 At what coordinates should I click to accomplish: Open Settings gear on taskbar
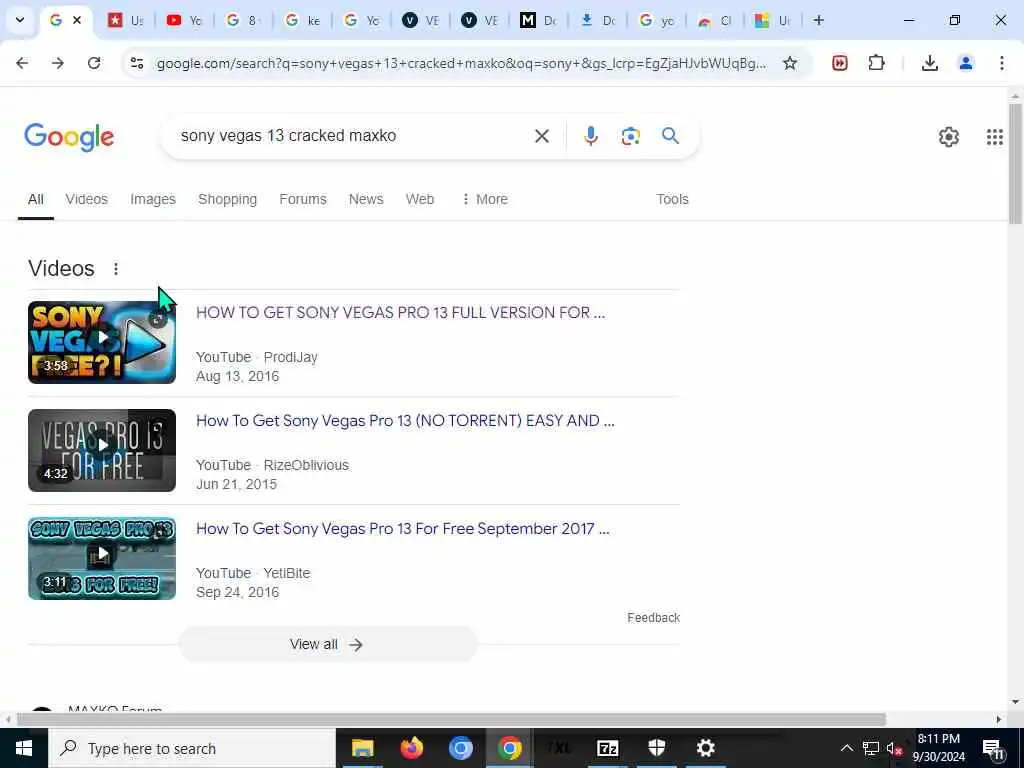(705, 748)
